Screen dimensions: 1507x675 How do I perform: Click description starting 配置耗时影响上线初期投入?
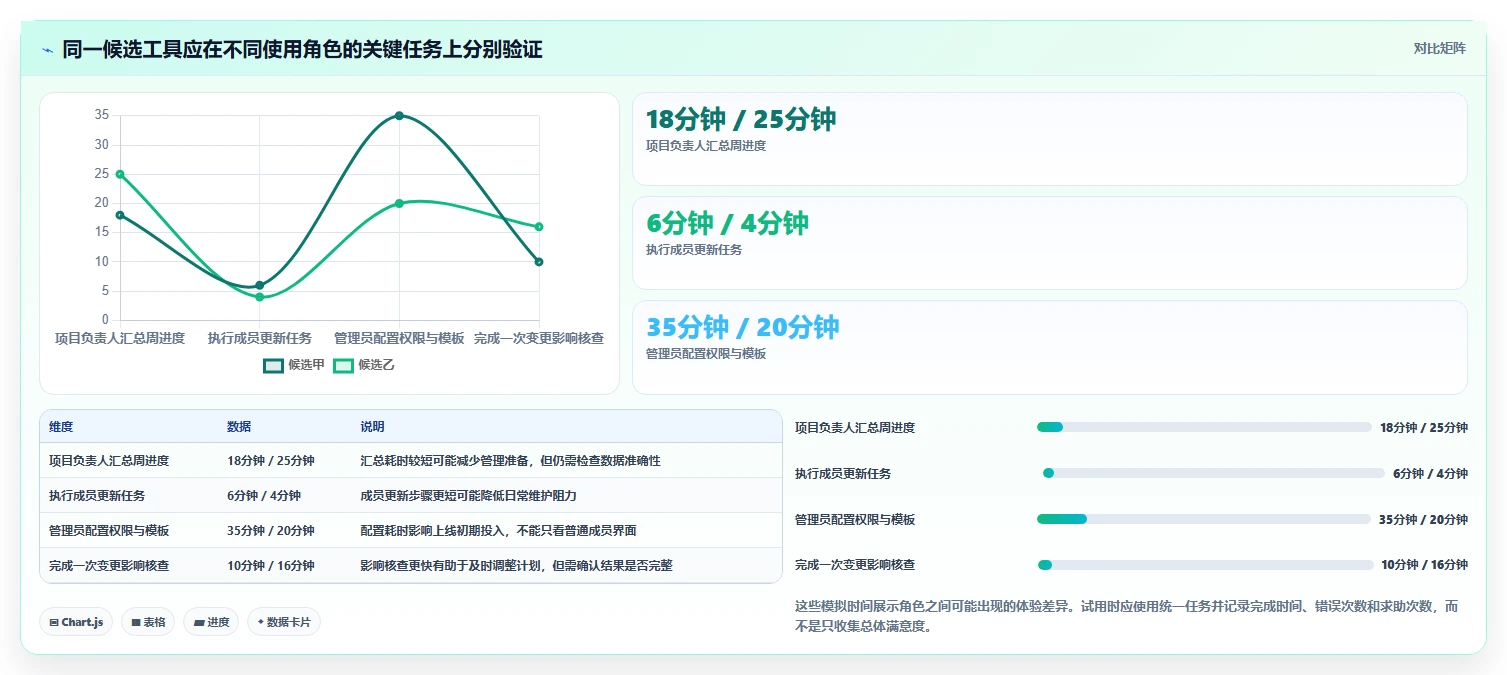coord(498,530)
